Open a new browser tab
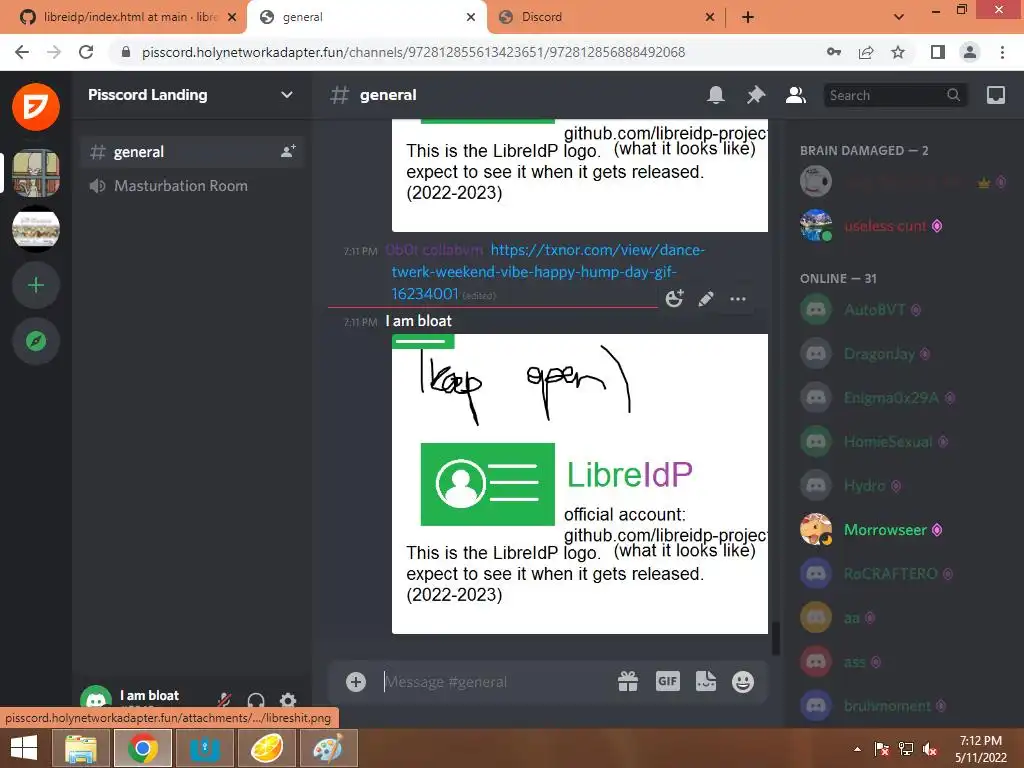 click(748, 18)
